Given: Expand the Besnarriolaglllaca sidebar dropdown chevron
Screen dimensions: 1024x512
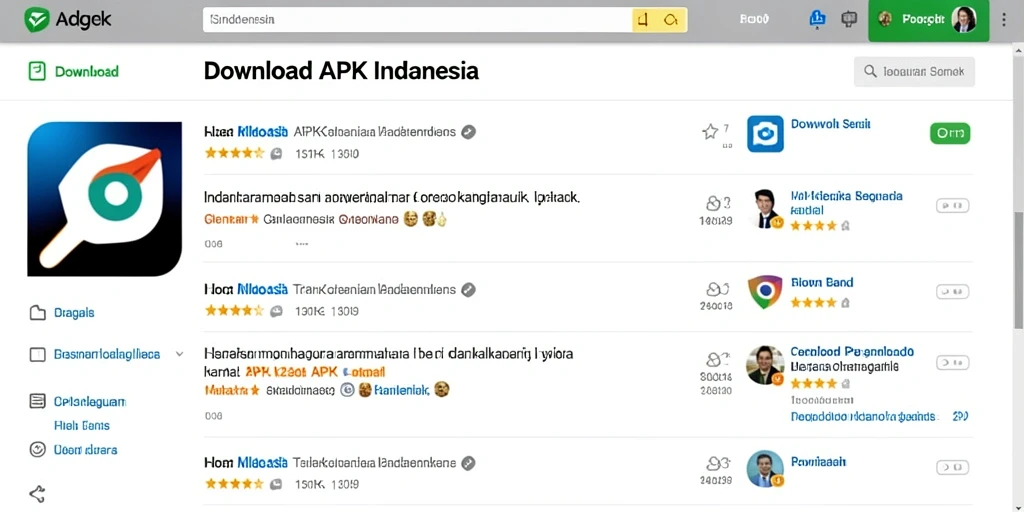Looking at the screenshot, I should 180,355.
